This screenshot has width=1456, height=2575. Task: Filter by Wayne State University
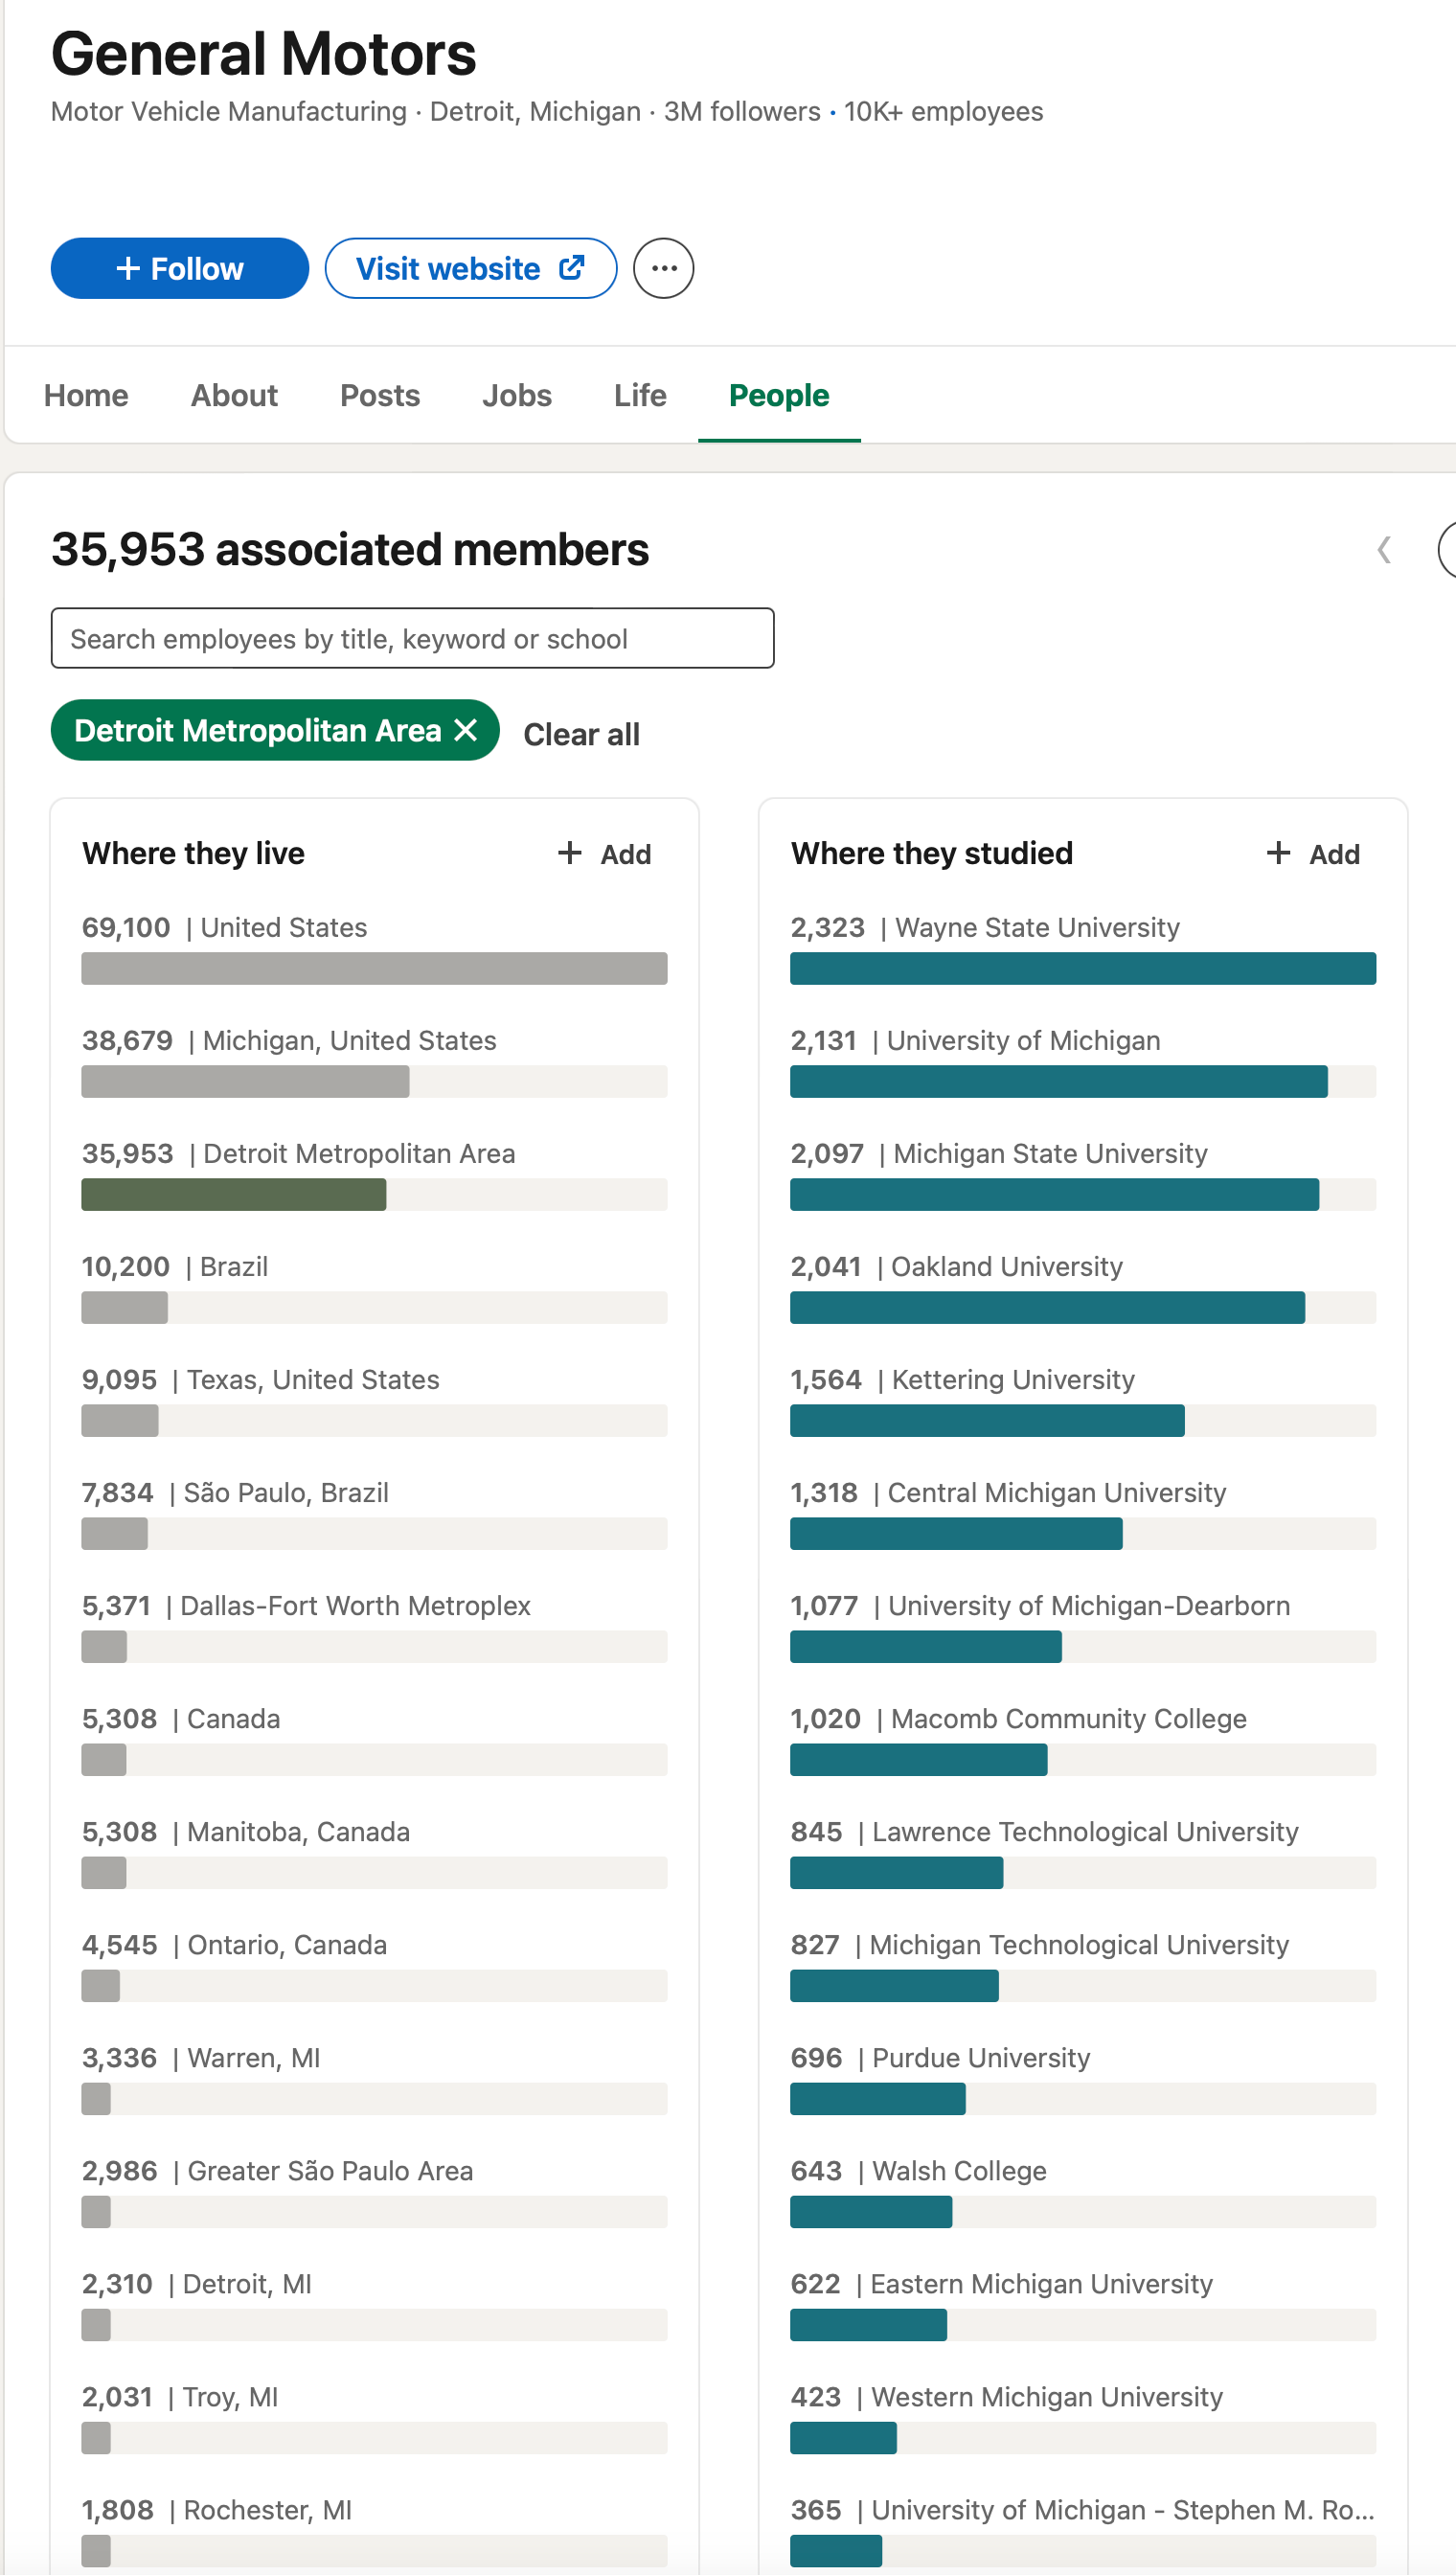coord(1083,948)
